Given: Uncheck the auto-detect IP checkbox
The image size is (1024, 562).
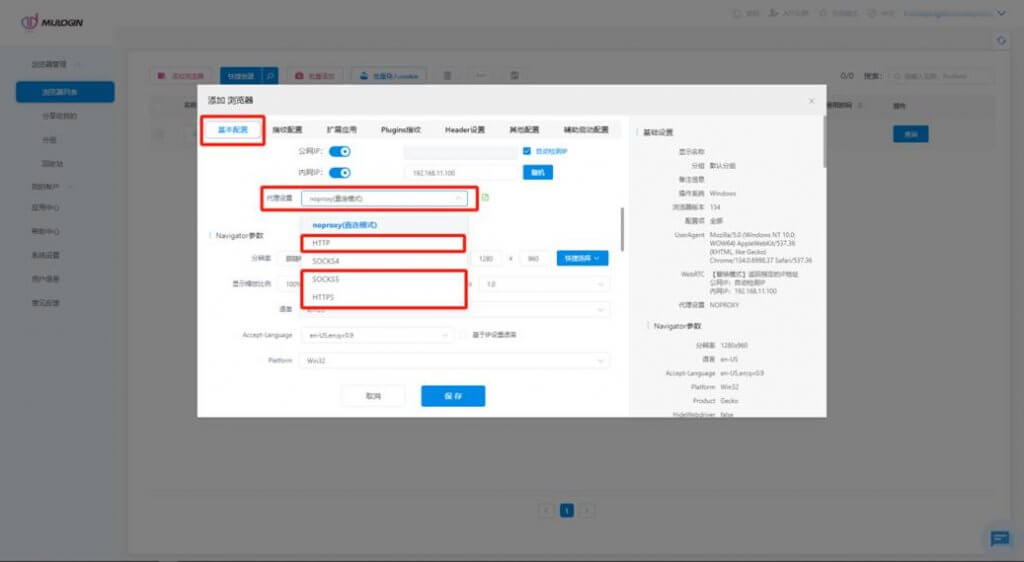Looking at the screenshot, I should pyautogui.click(x=527, y=152).
